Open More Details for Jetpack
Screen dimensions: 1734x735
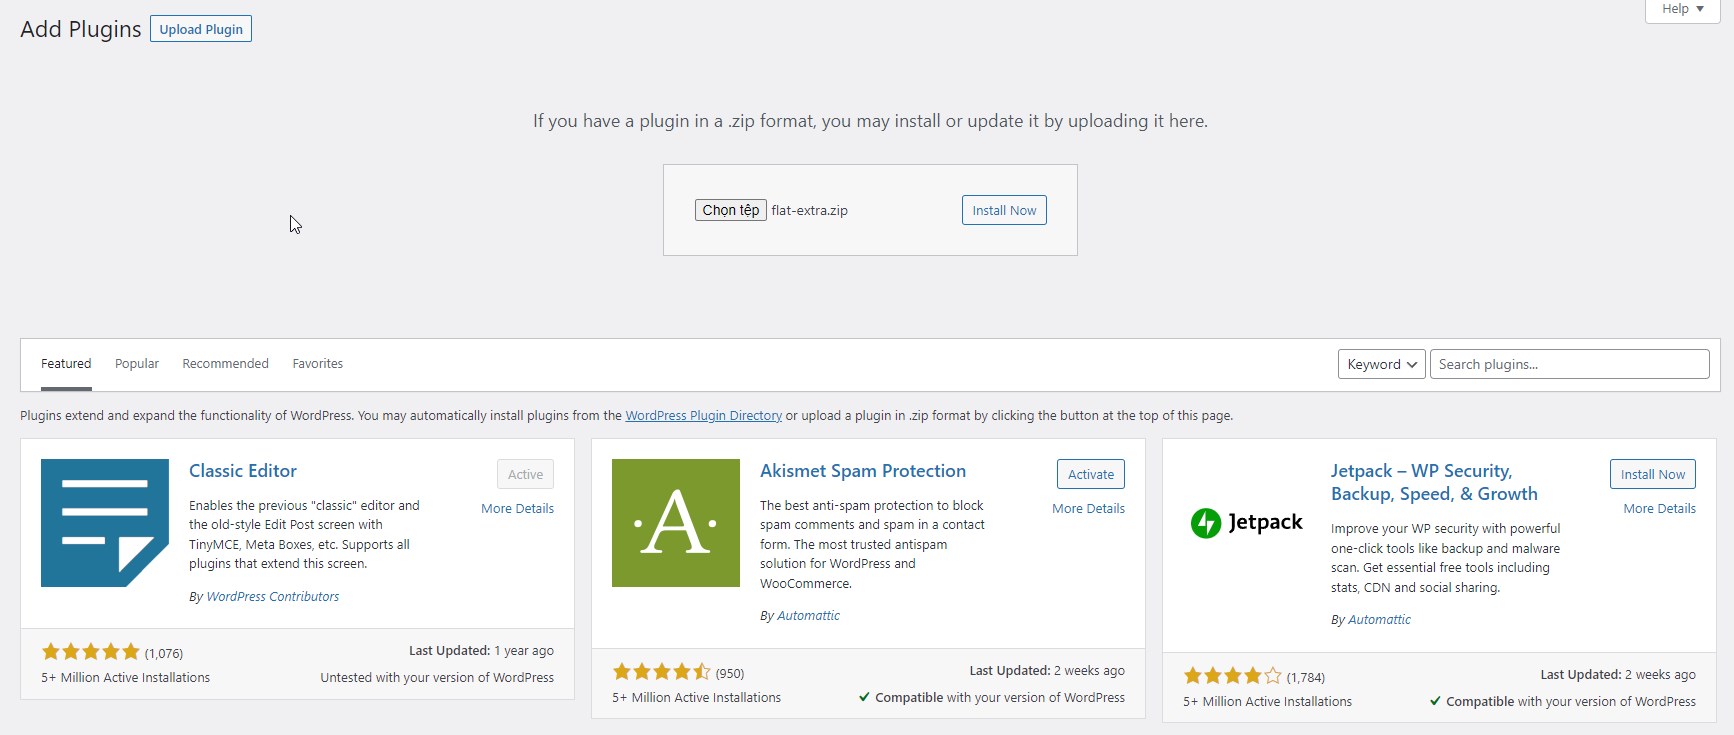(x=1659, y=509)
